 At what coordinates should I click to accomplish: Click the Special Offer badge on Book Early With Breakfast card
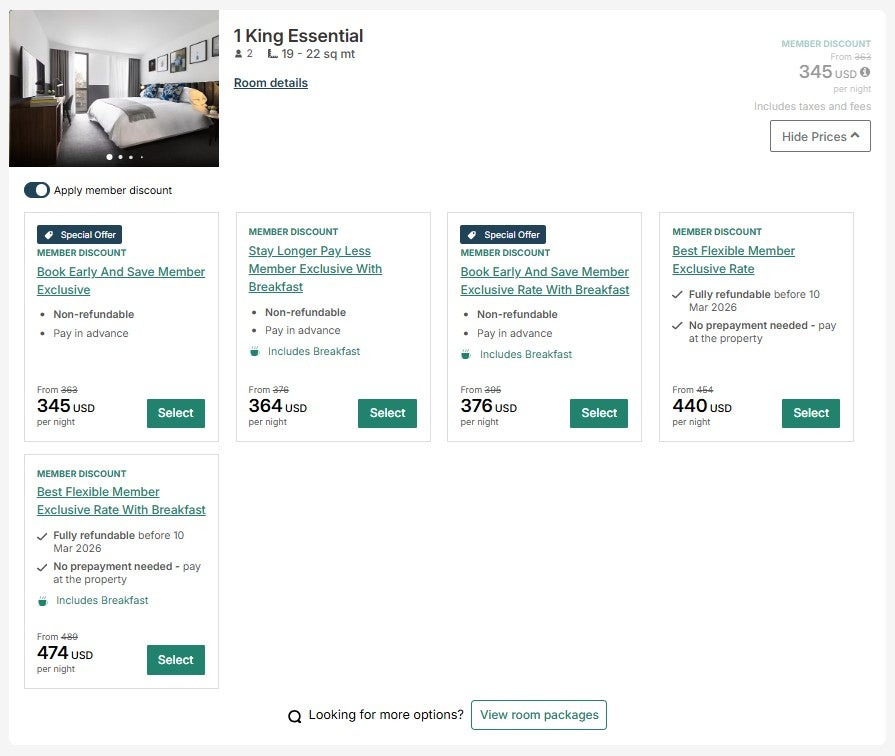tap(502, 234)
